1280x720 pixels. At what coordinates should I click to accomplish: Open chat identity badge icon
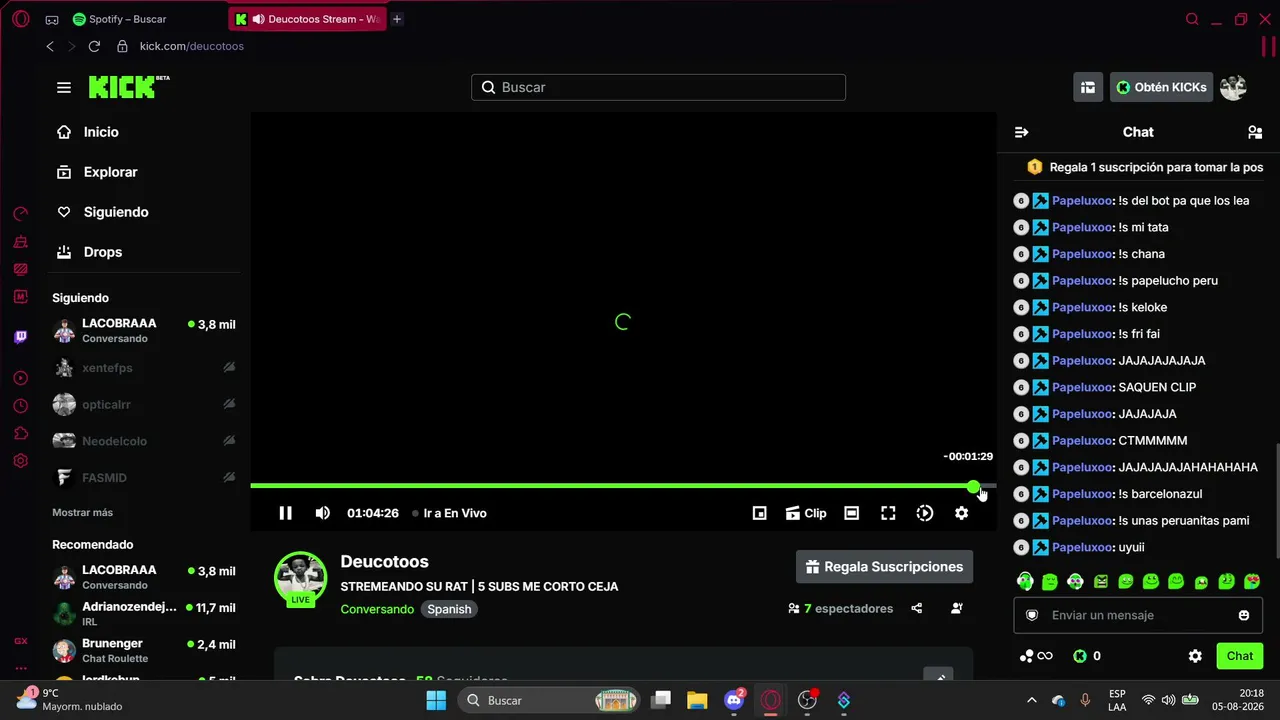tap(1032, 615)
